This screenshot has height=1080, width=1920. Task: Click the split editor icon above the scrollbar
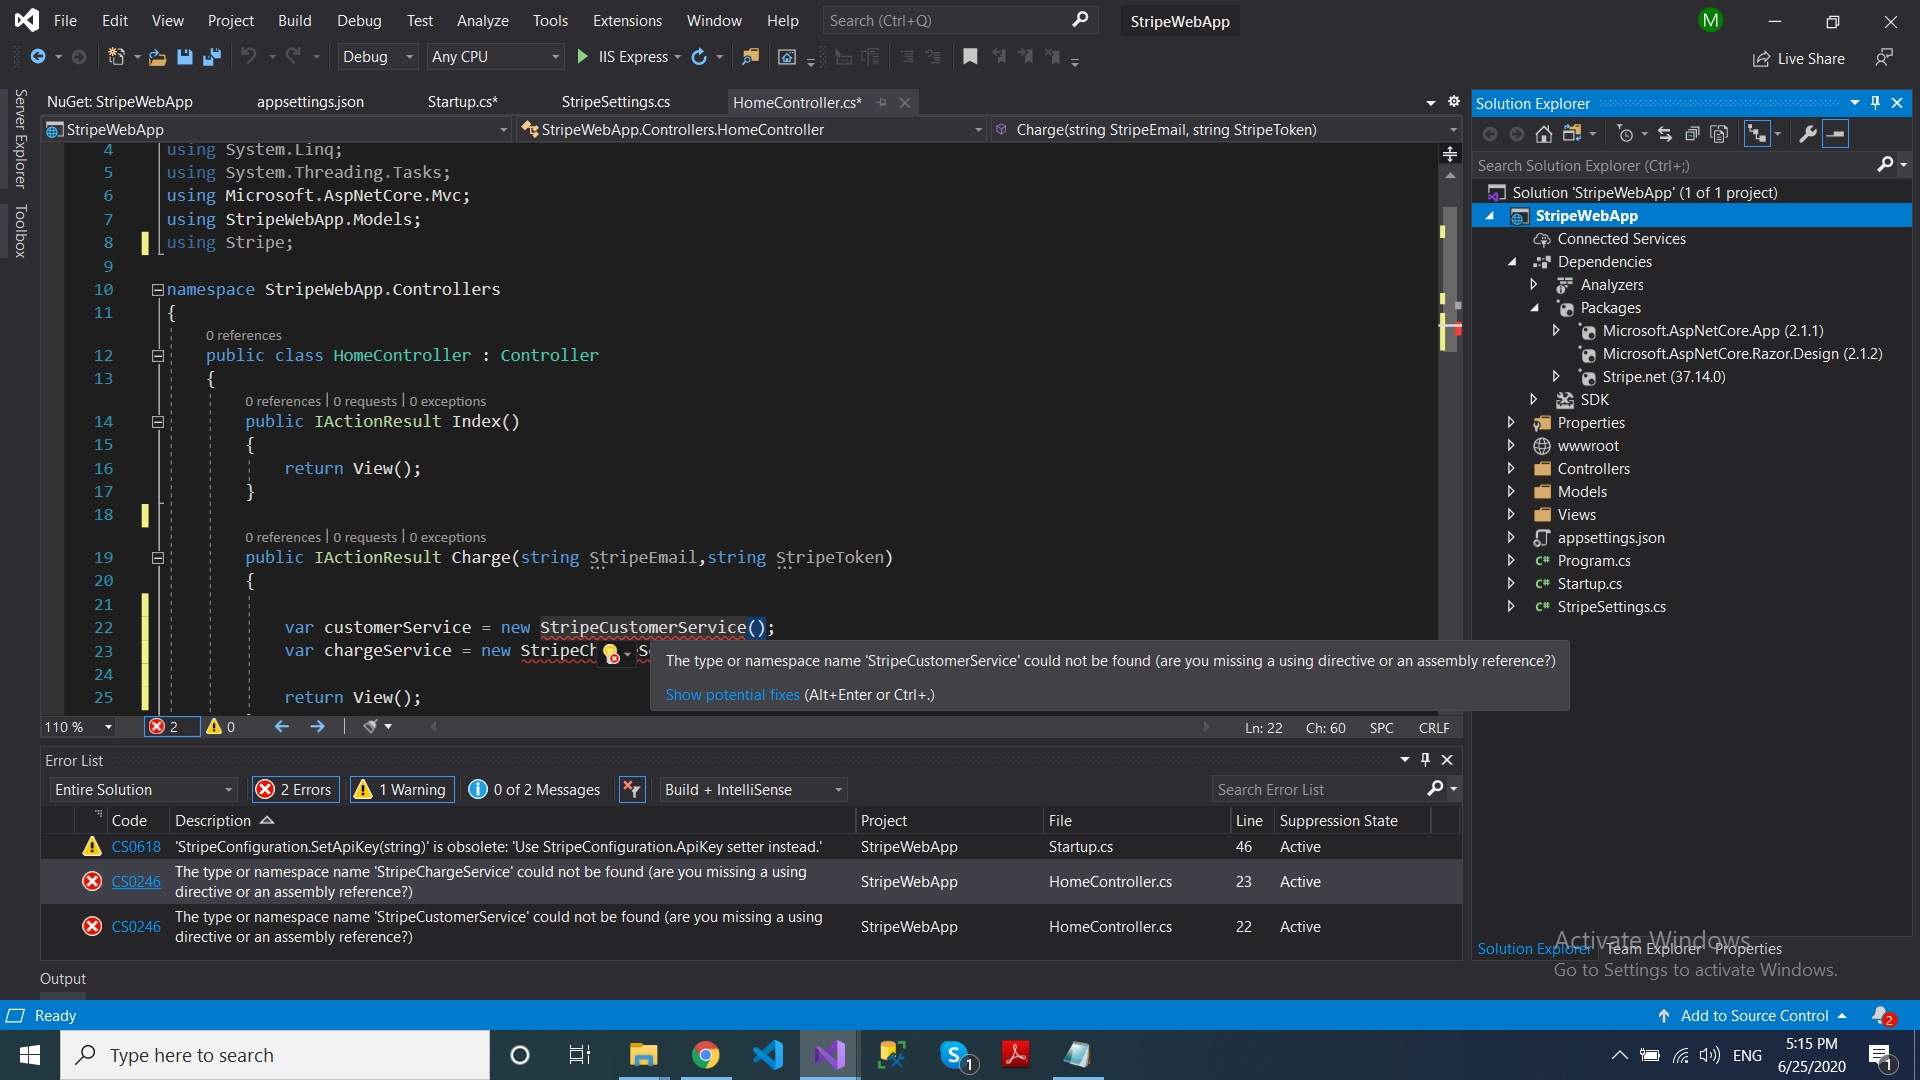coord(1450,154)
